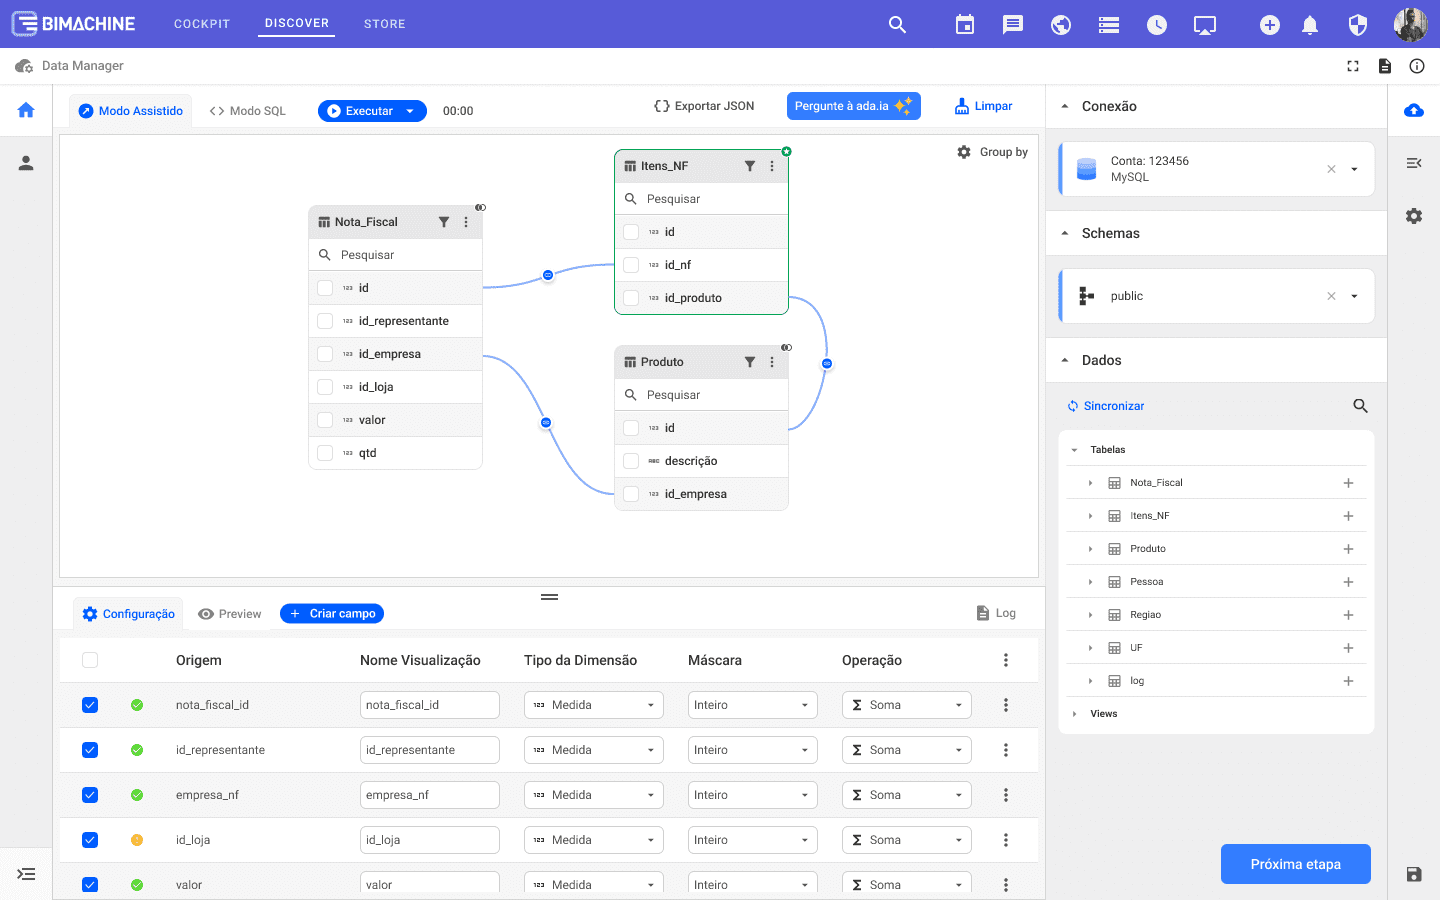Open Group by settings gear

(x=964, y=152)
